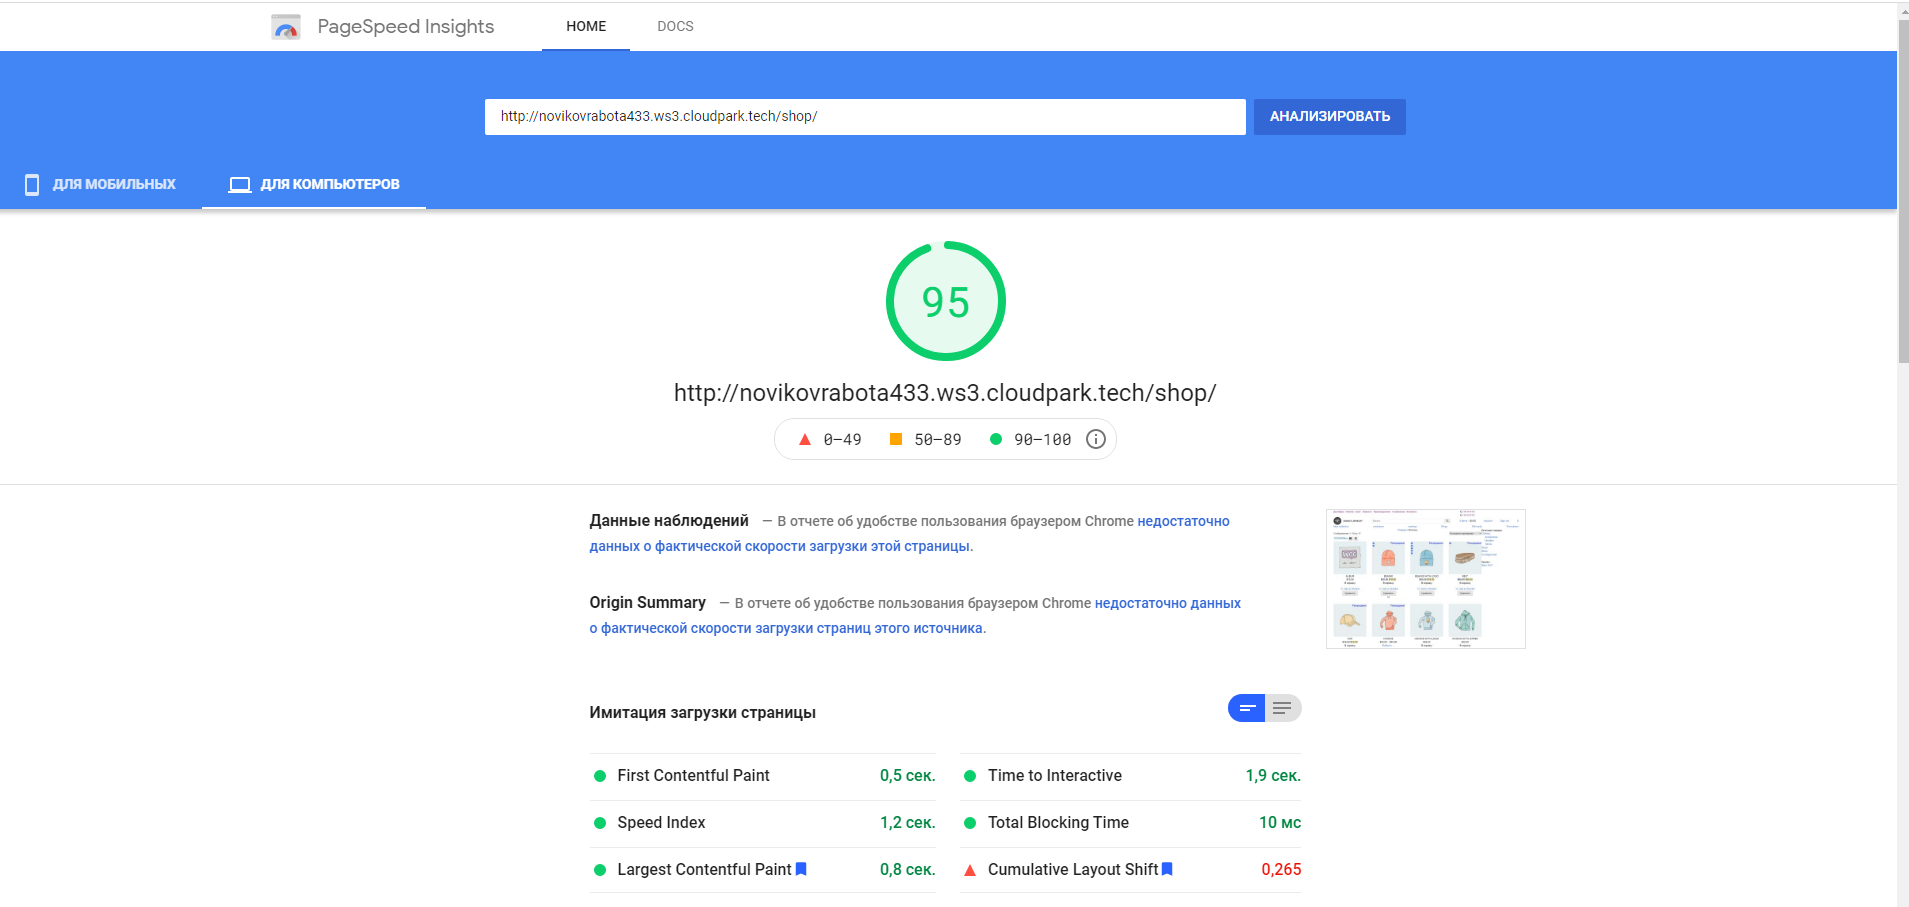Screen dimensions: 1909x907
Task: Click the vertical scrollbar thumb
Action: 1903,190
